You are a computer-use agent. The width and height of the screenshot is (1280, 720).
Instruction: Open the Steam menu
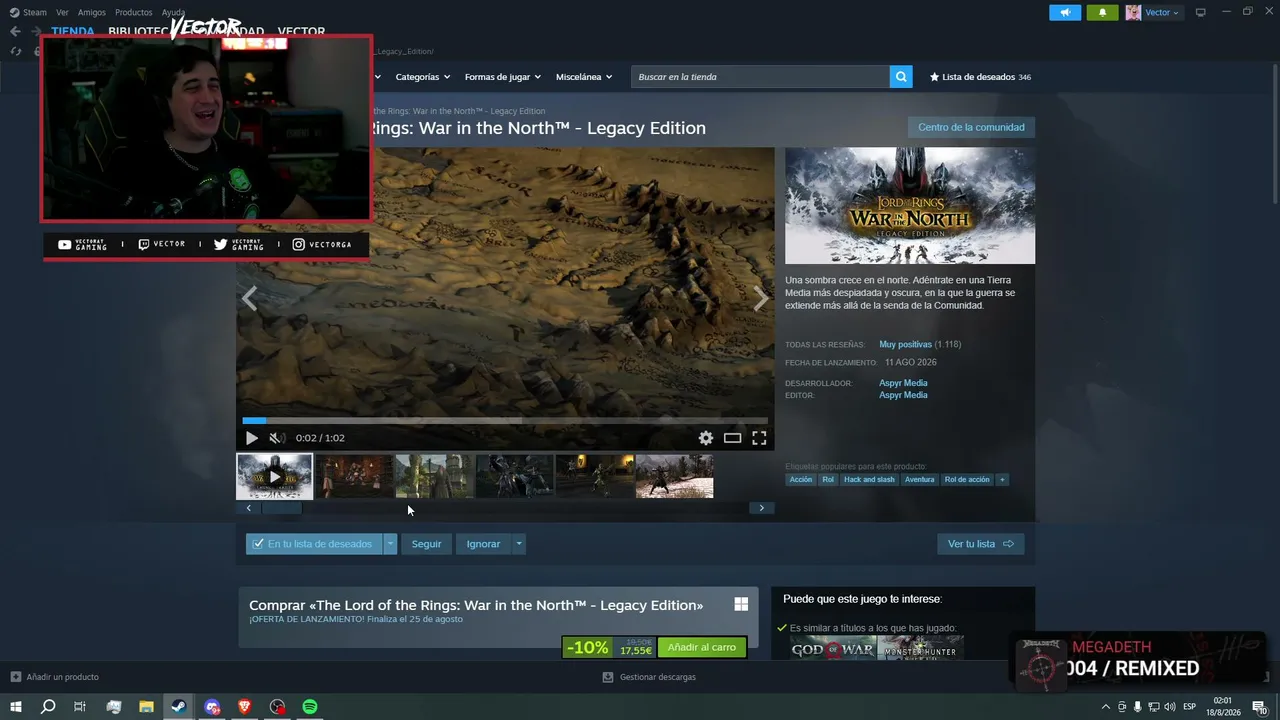click(28, 12)
